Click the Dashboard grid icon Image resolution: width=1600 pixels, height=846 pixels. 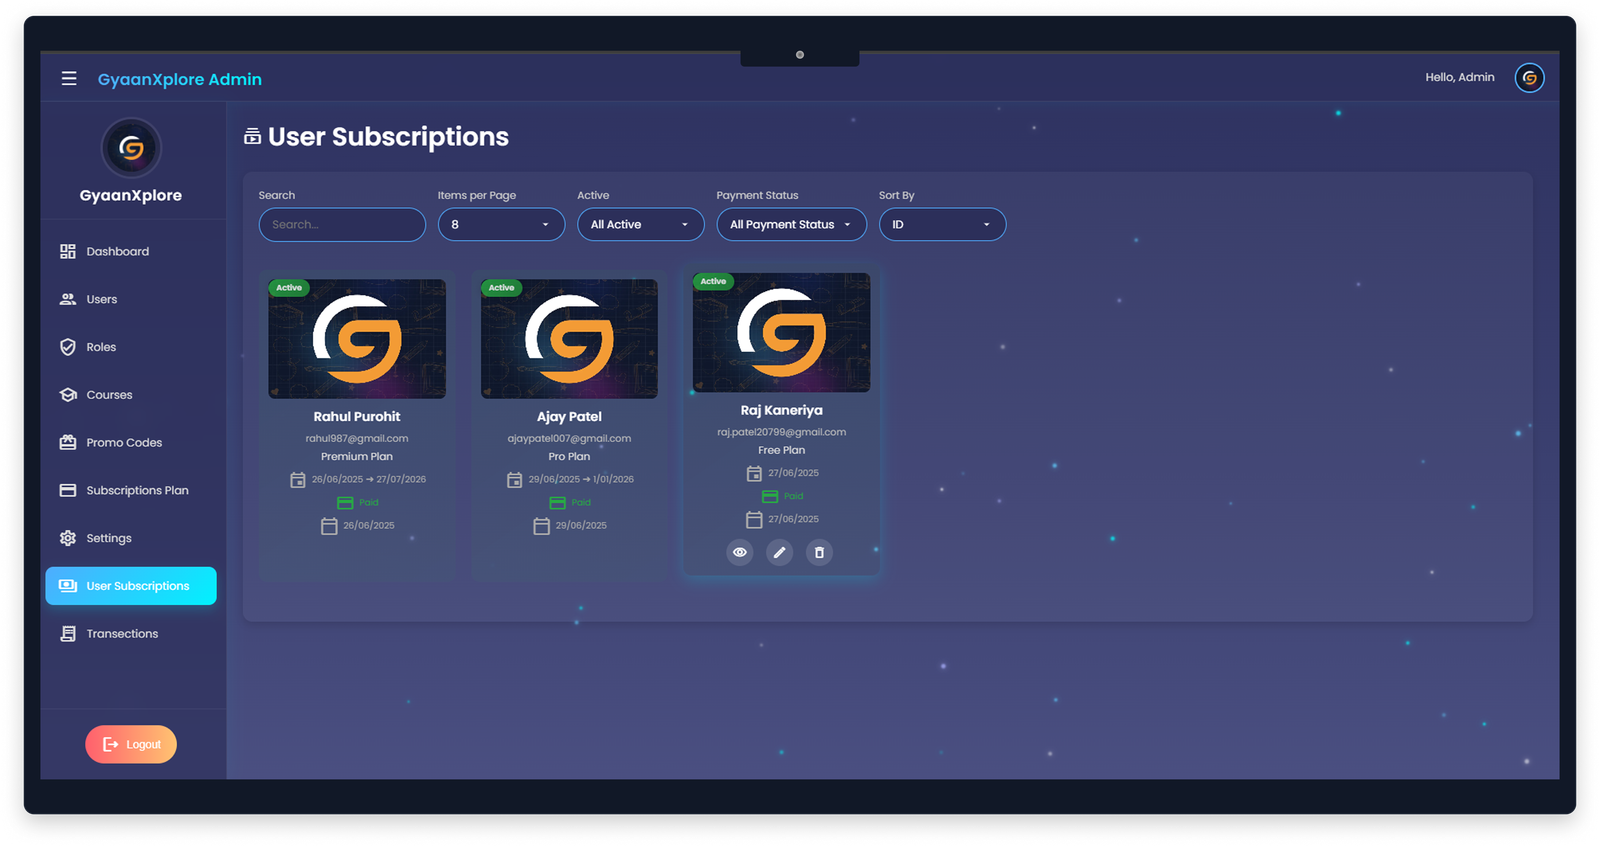point(68,252)
